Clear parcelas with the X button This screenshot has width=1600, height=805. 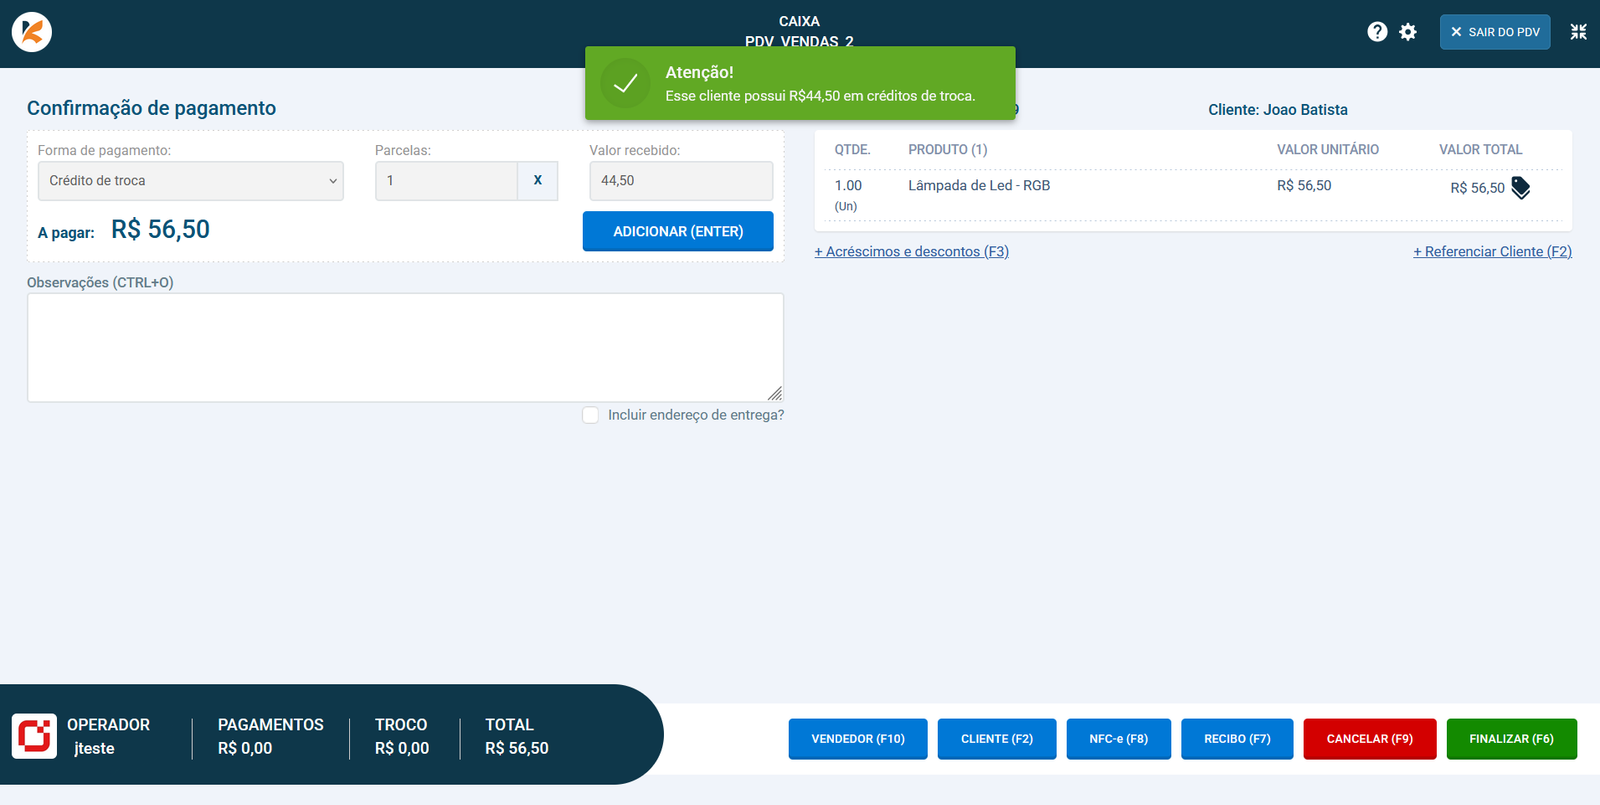pyautogui.click(x=537, y=181)
